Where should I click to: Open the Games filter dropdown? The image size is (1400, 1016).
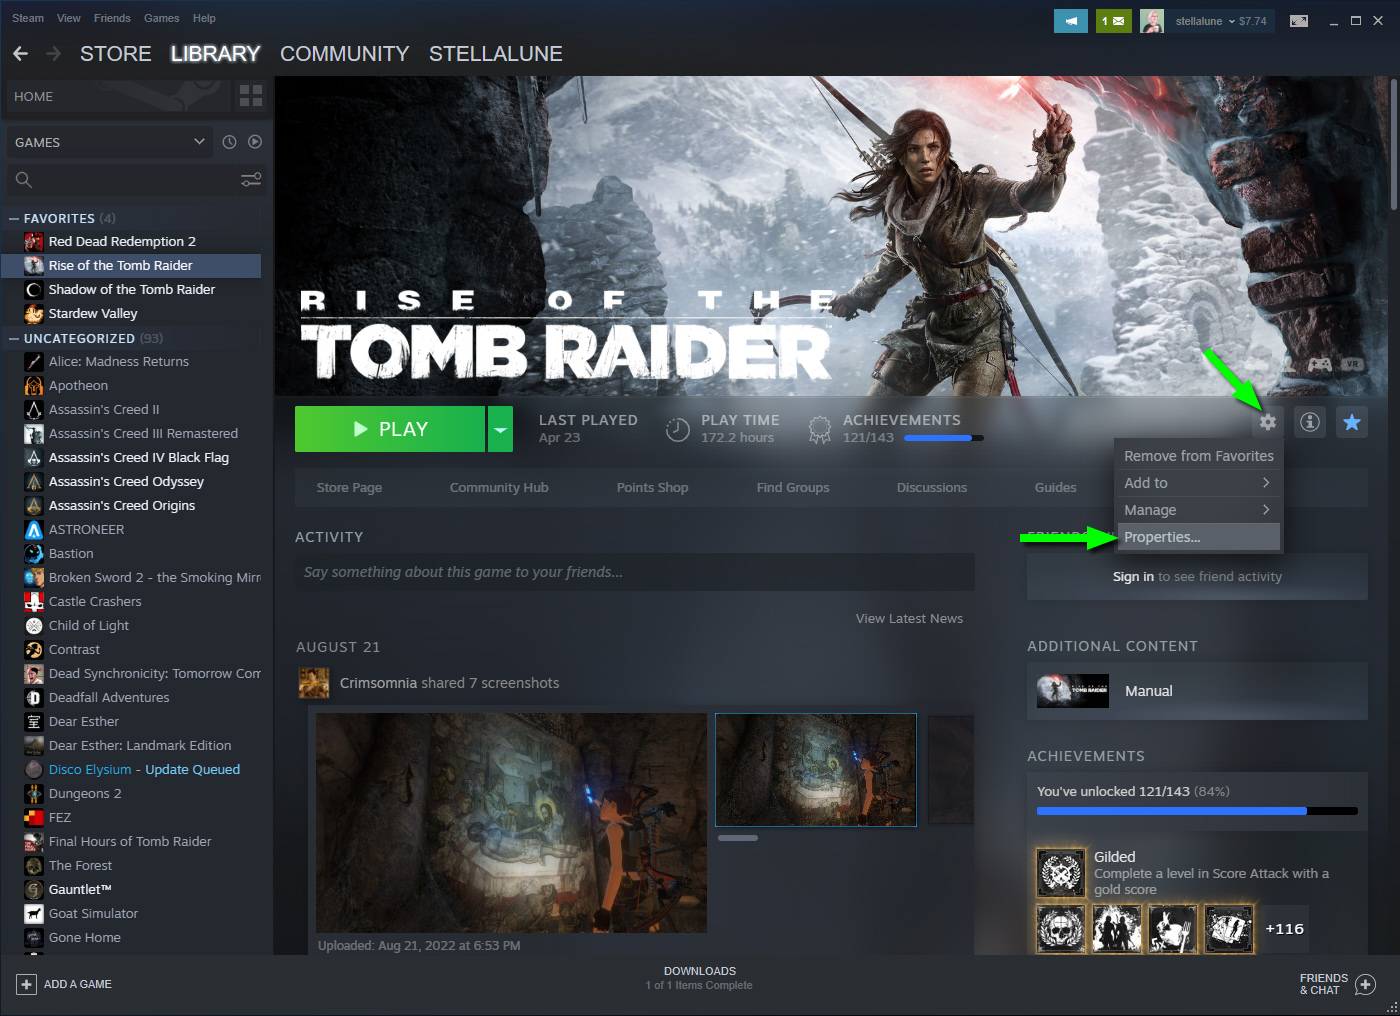click(108, 142)
